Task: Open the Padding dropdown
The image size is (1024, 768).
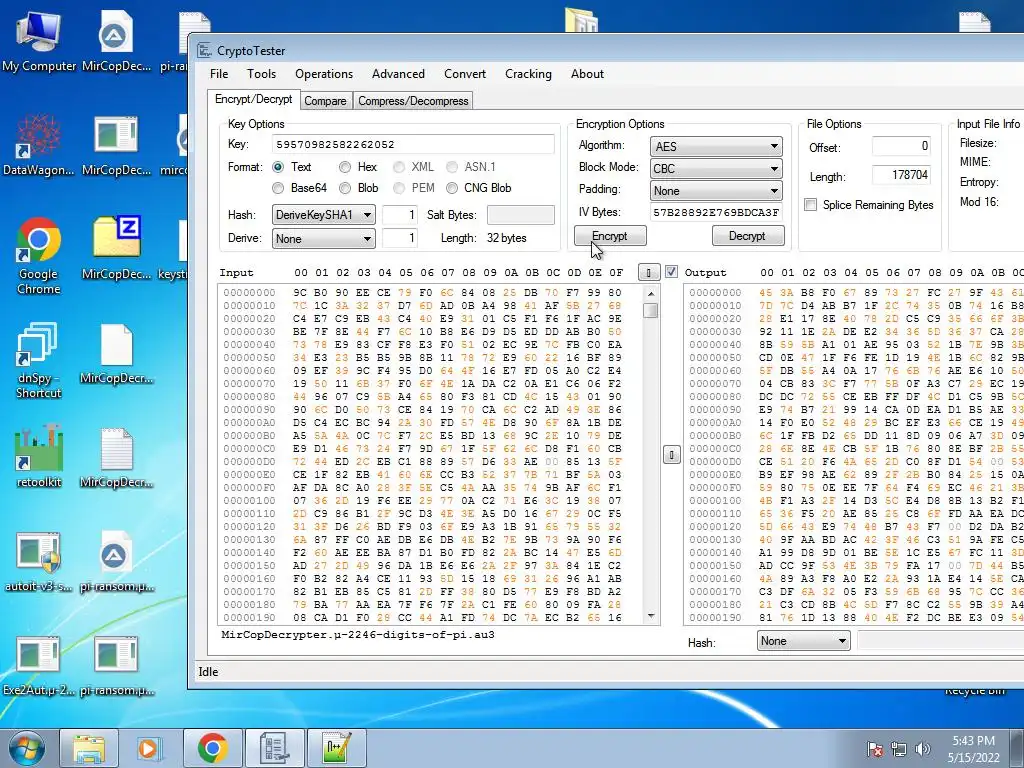Action: pyautogui.click(x=716, y=191)
